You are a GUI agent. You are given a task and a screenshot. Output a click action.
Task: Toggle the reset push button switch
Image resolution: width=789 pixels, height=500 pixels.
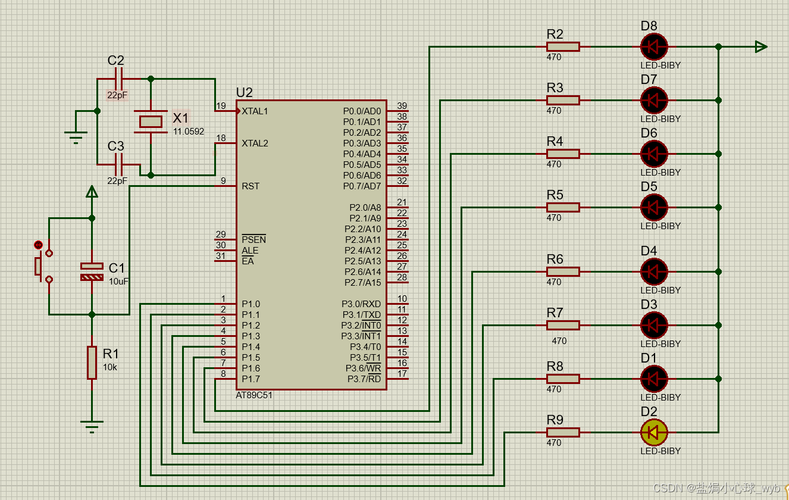pyautogui.click(x=43, y=266)
